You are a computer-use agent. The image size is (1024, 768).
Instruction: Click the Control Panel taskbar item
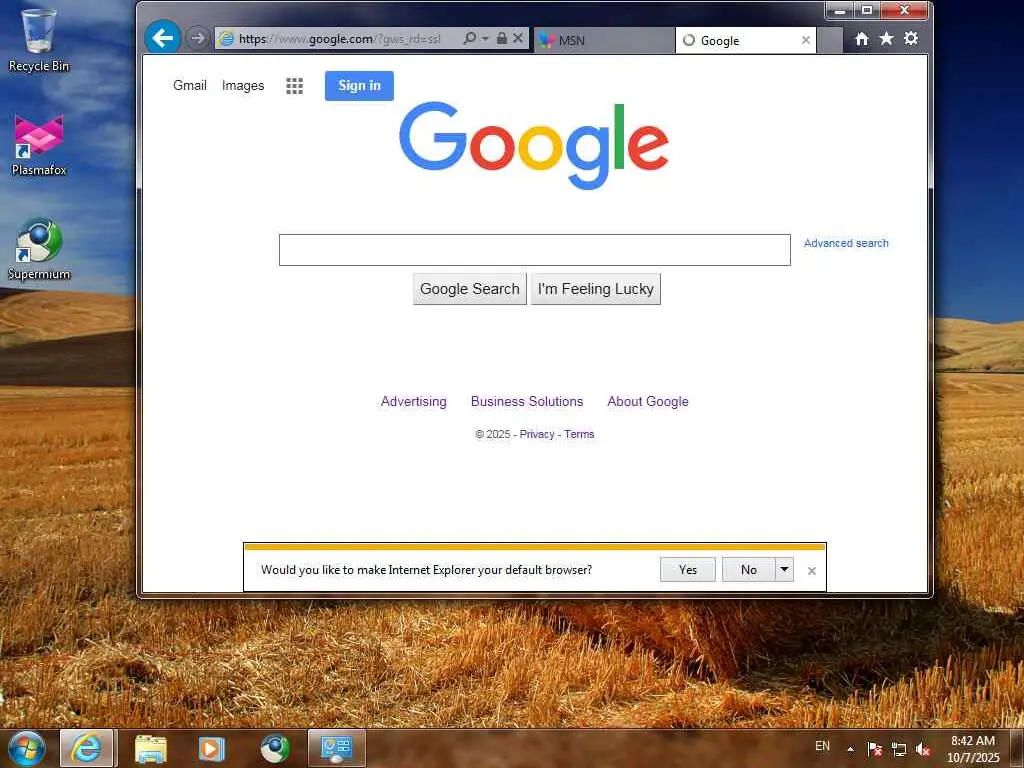336,748
